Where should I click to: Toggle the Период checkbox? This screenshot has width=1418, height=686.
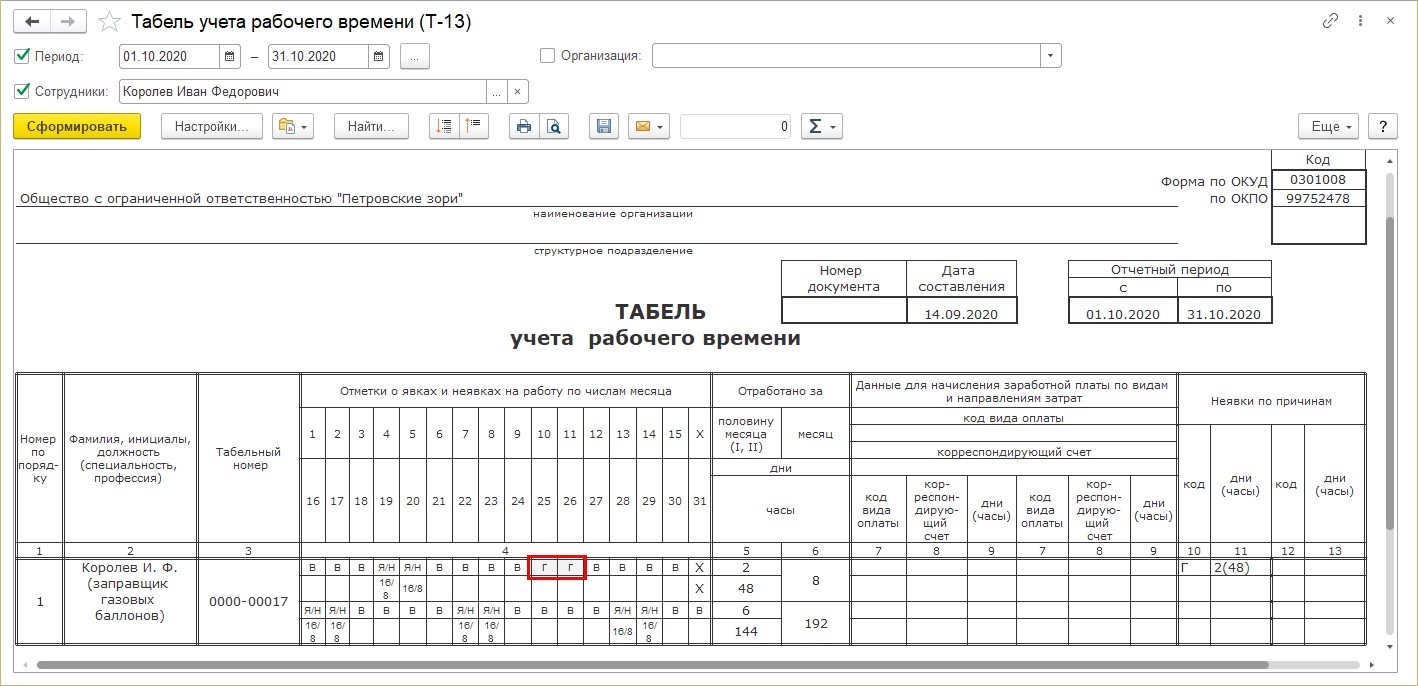tap(23, 56)
